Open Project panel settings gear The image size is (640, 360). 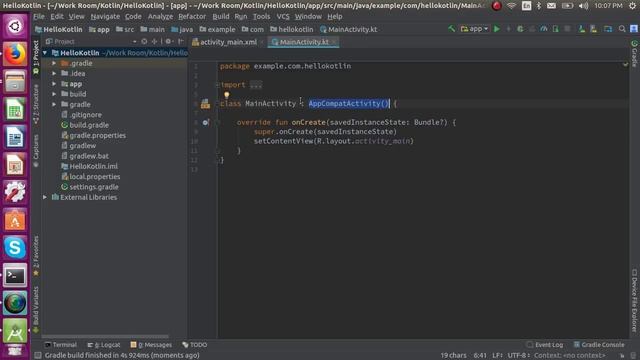168,42
